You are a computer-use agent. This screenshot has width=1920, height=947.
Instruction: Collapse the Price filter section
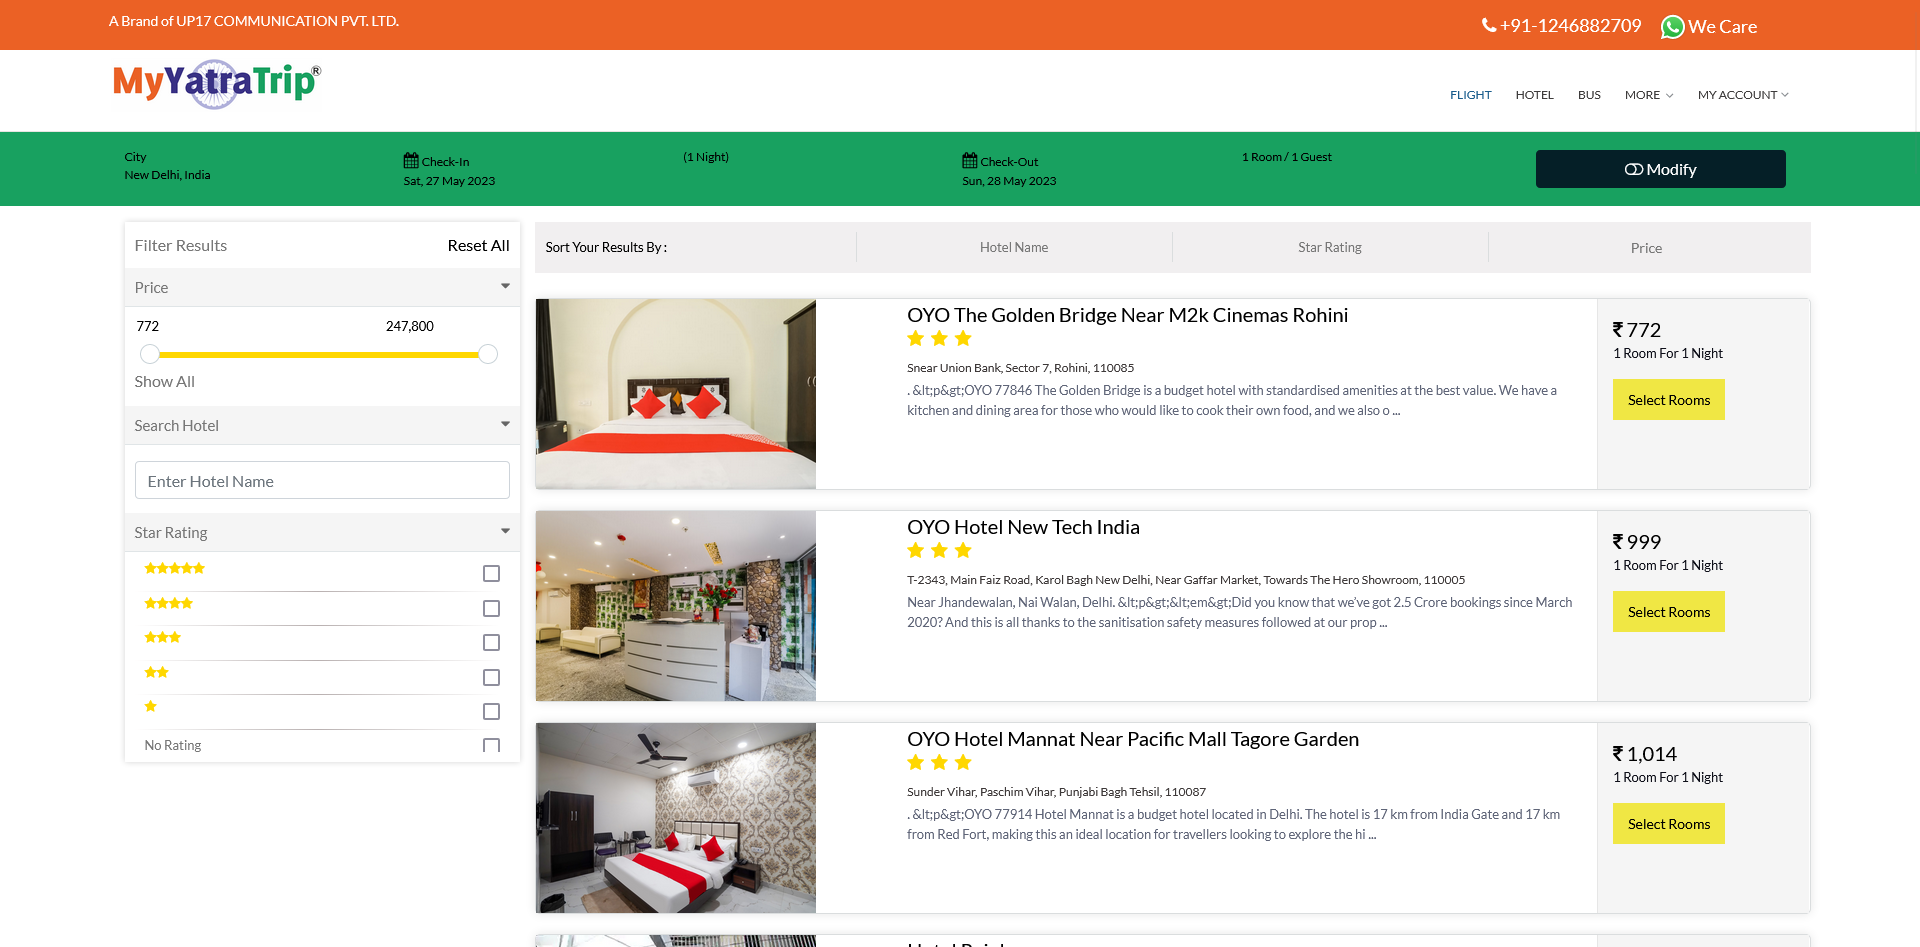(x=505, y=287)
